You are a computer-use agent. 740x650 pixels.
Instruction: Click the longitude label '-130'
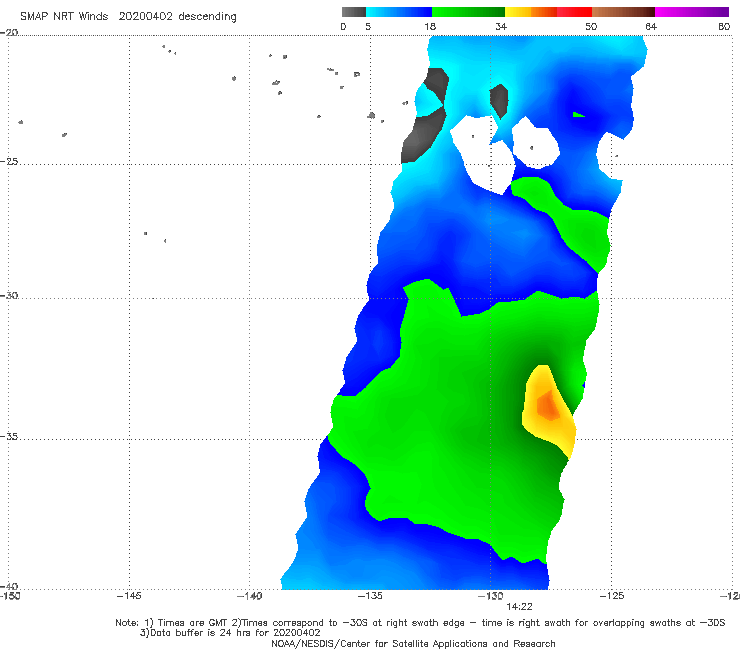(x=491, y=596)
